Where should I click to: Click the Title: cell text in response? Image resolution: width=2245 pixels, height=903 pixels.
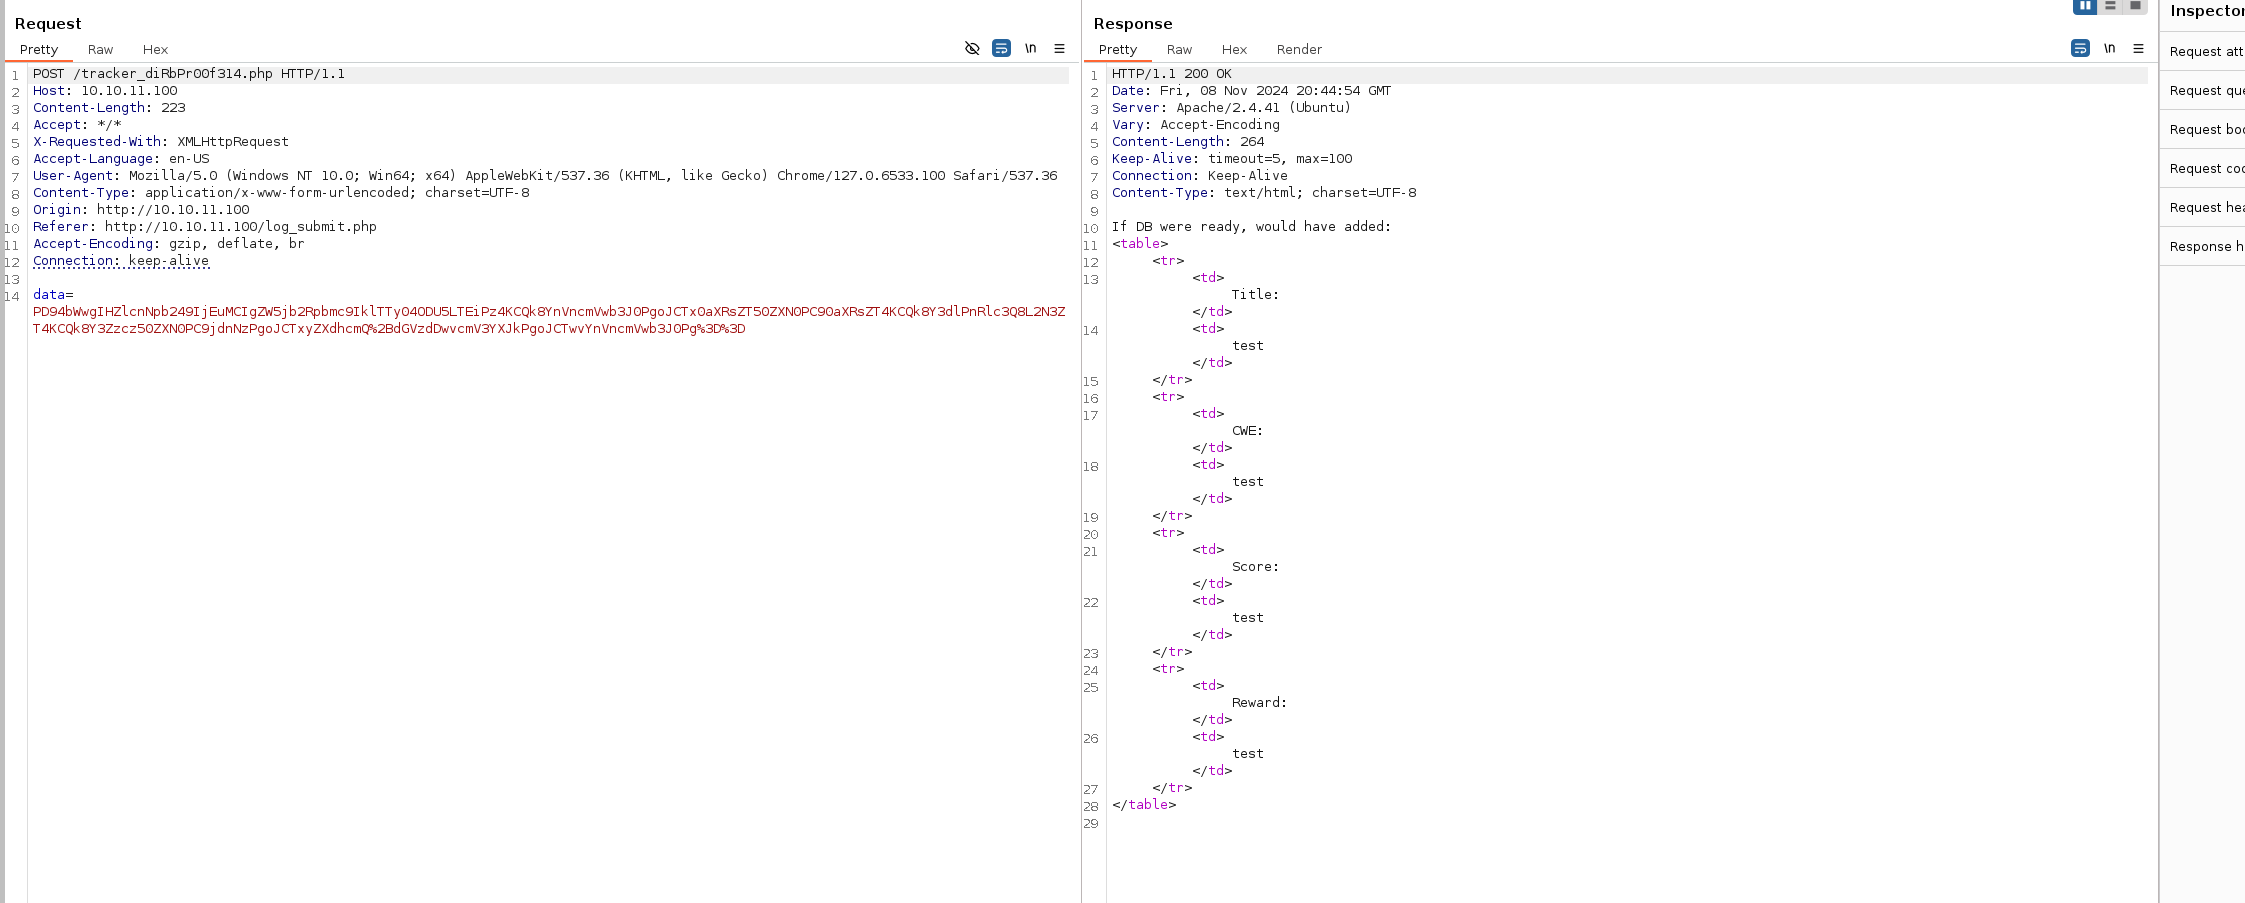tap(1256, 295)
